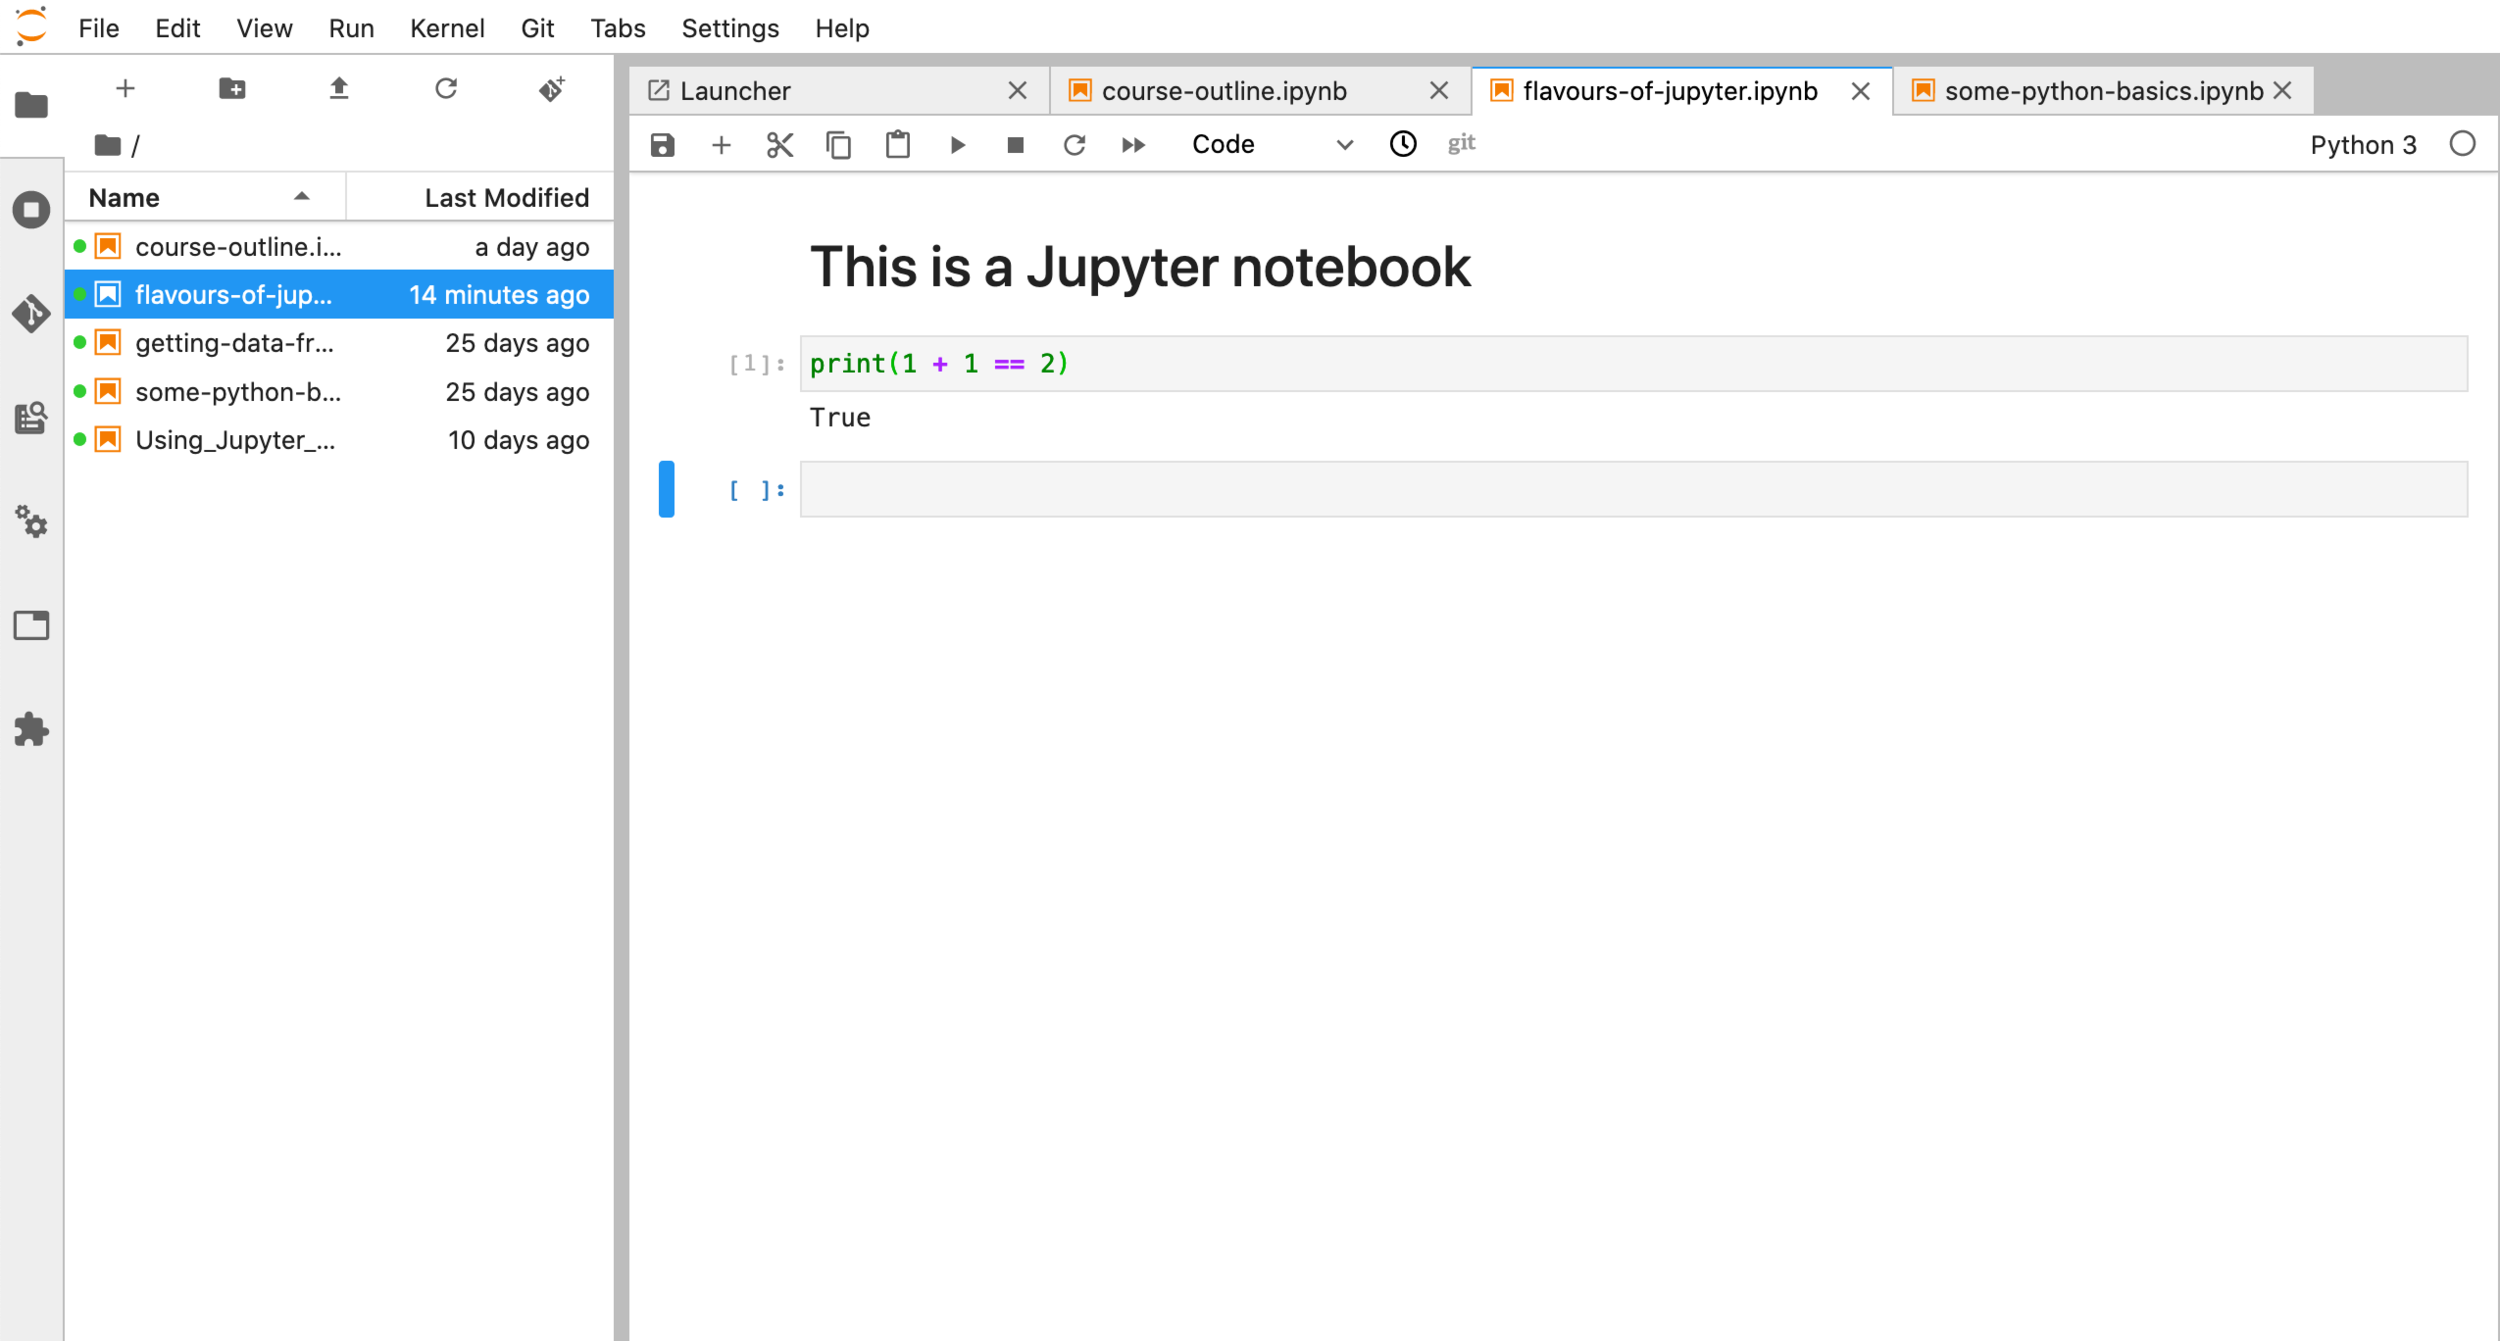
Task: Open the Extension Manager puzzle icon
Action: [31, 729]
